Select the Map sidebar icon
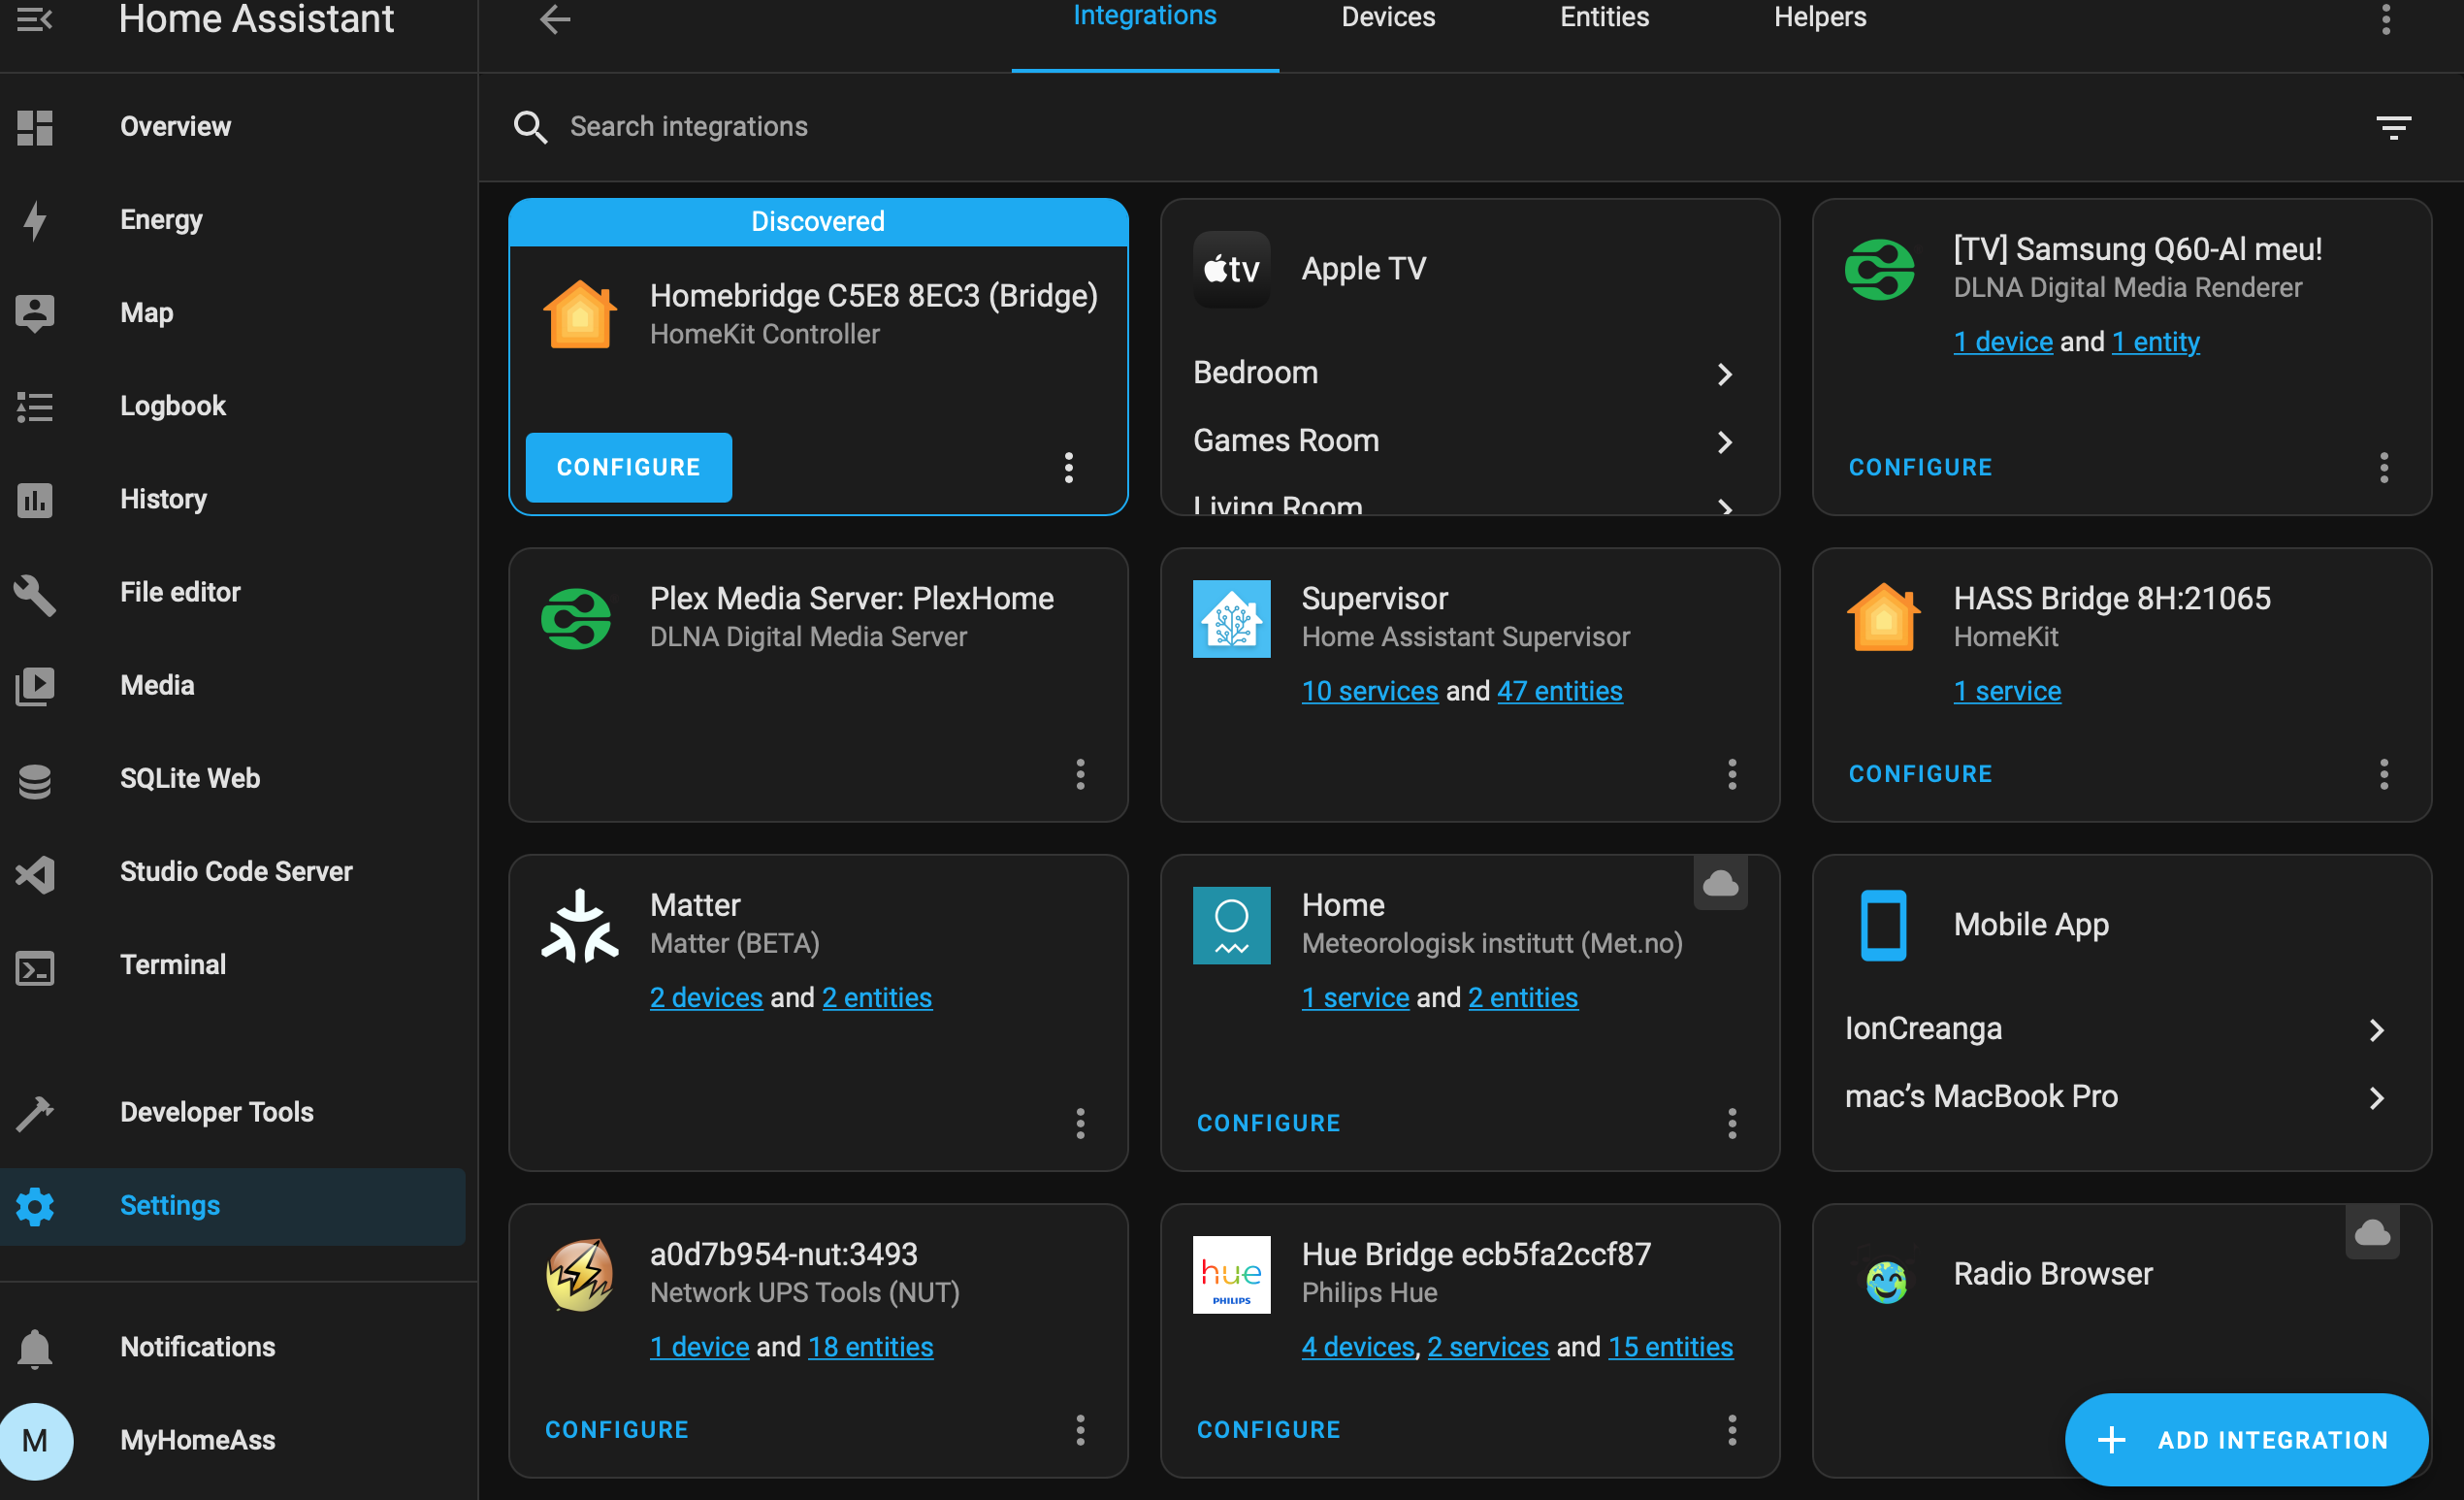Viewport: 2464px width, 1500px height. (x=36, y=312)
